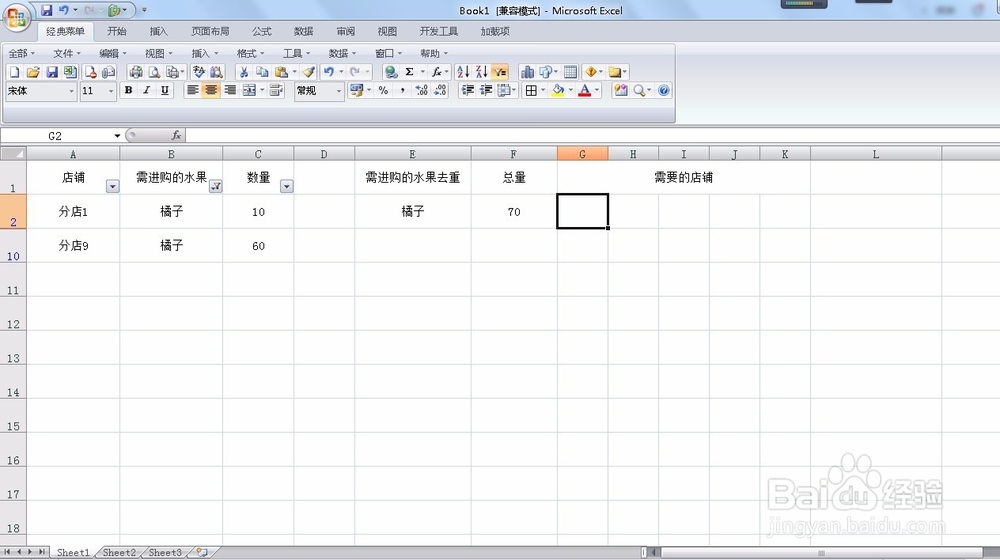This screenshot has height=560, width=1000.
Task: Sort descending Z to A
Action: [x=482, y=72]
